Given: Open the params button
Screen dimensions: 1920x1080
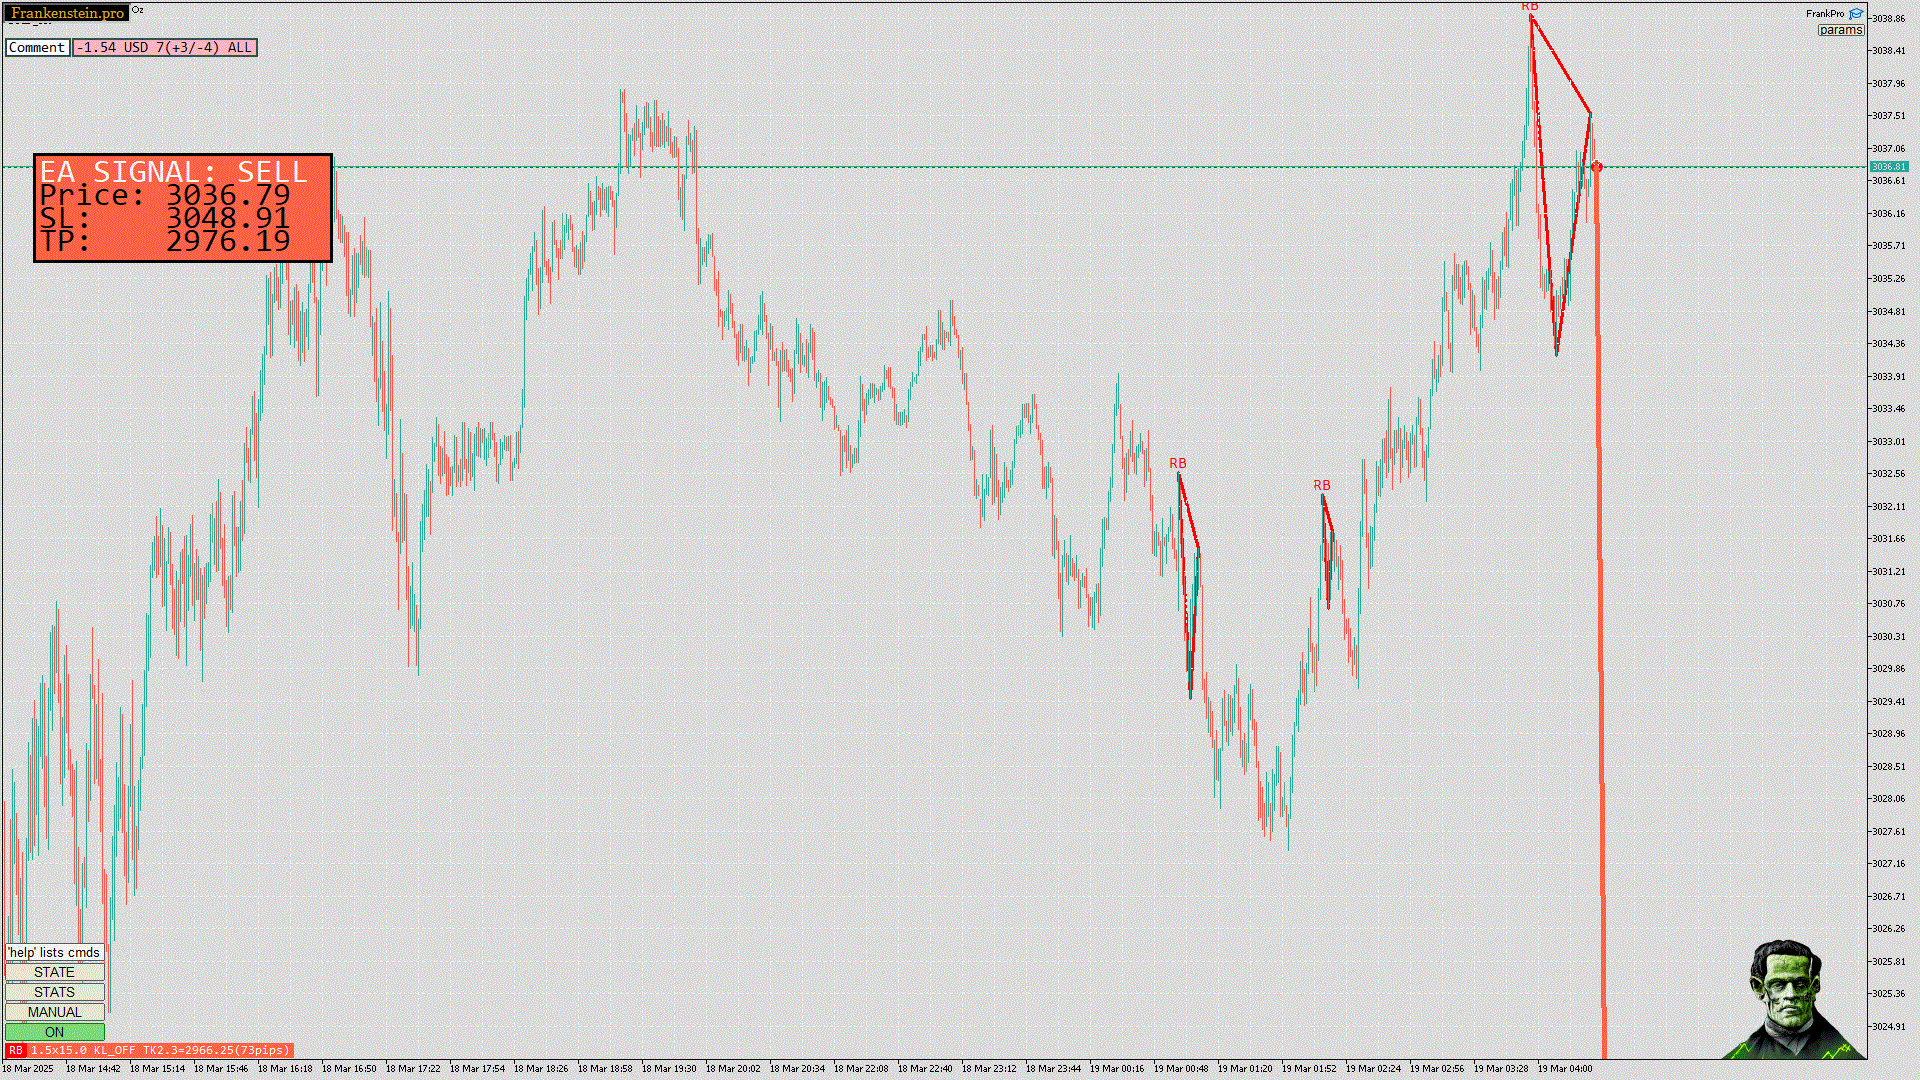Looking at the screenshot, I should 1840,30.
